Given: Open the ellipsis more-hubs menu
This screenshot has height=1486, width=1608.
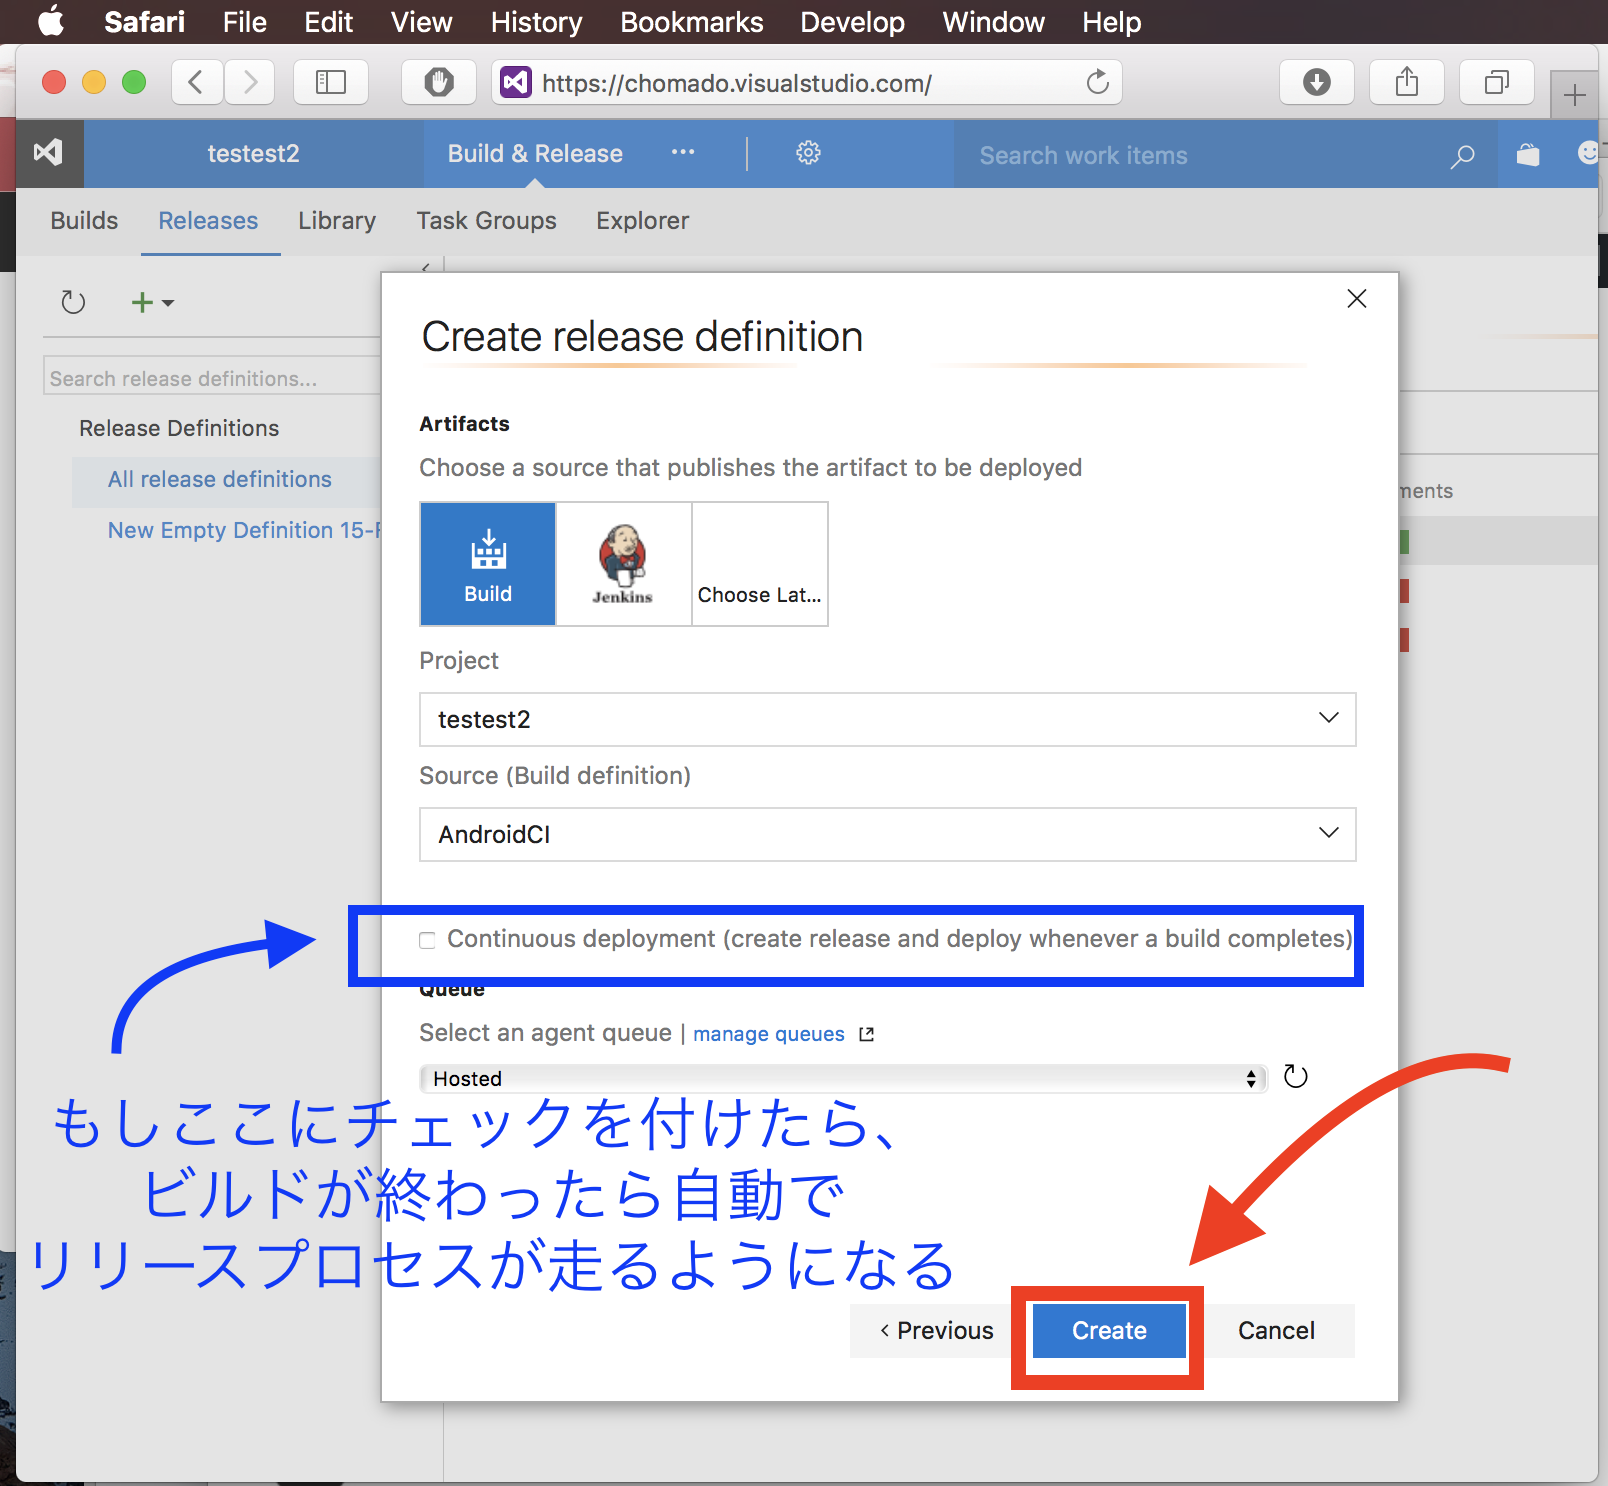Looking at the screenshot, I should pos(683,153).
